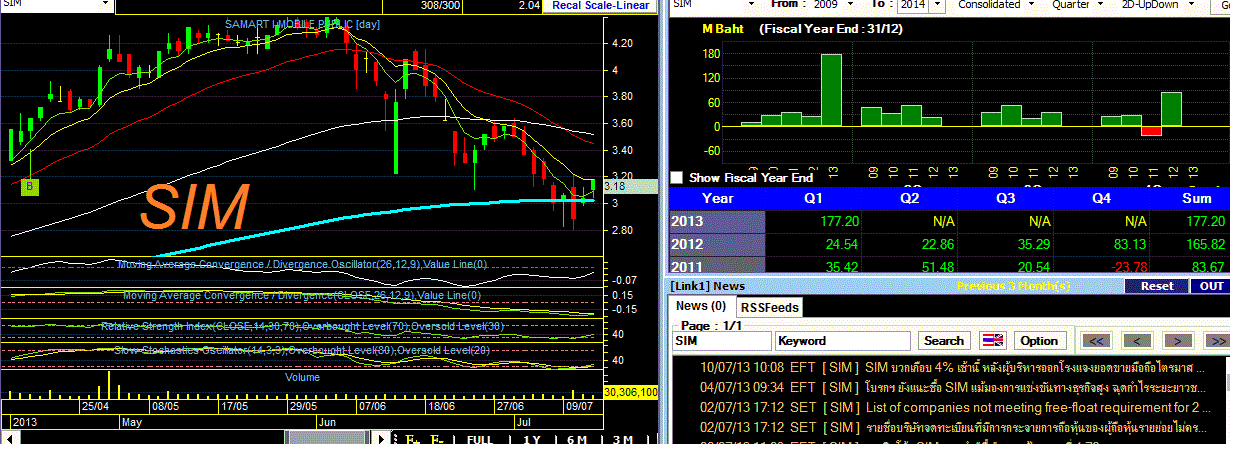This screenshot has height=454, width=1249.
Task: Click the Search news button
Action: click(x=944, y=341)
